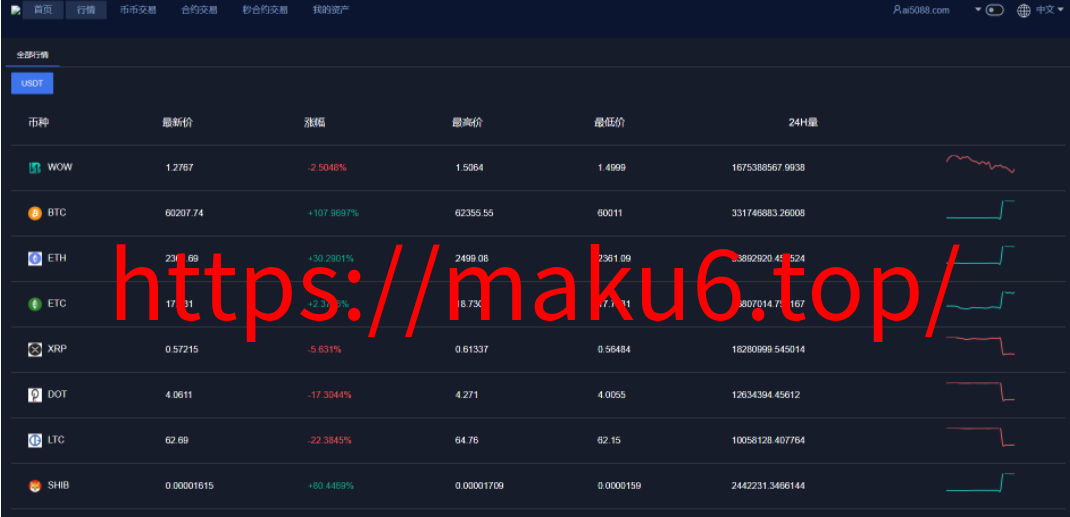This screenshot has width=1070, height=517.
Task: Go to the 首页 tab
Action: pos(43,10)
